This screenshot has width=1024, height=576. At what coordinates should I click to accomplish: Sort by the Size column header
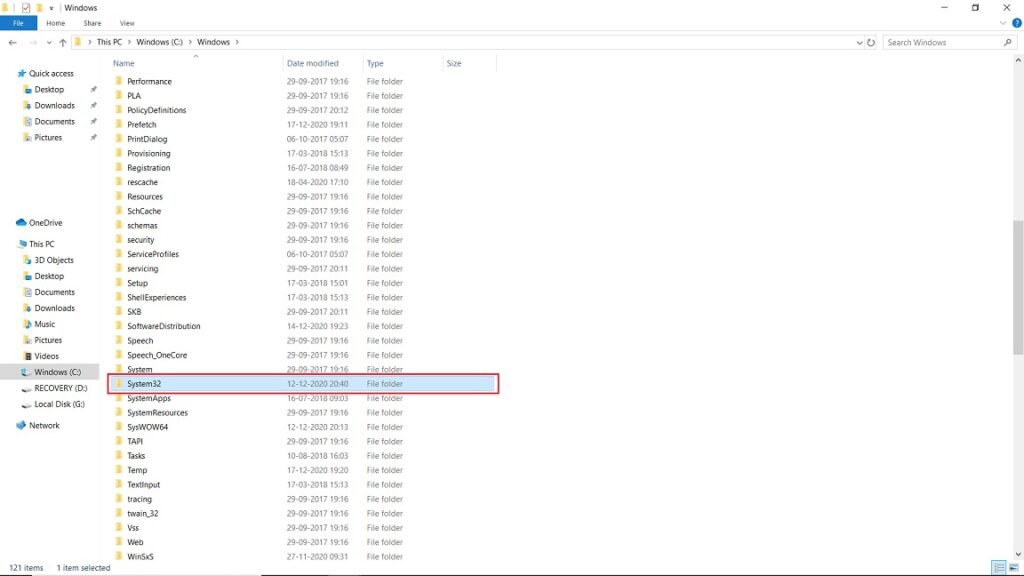[454, 63]
